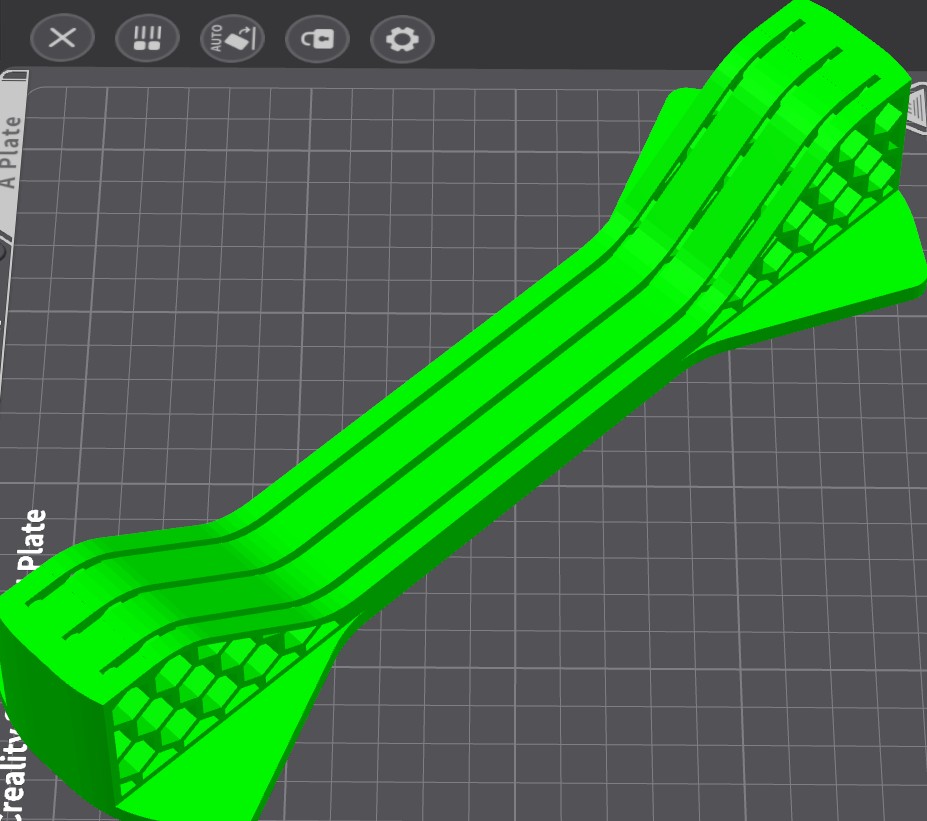Open plate settings gear icon

[403, 38]
